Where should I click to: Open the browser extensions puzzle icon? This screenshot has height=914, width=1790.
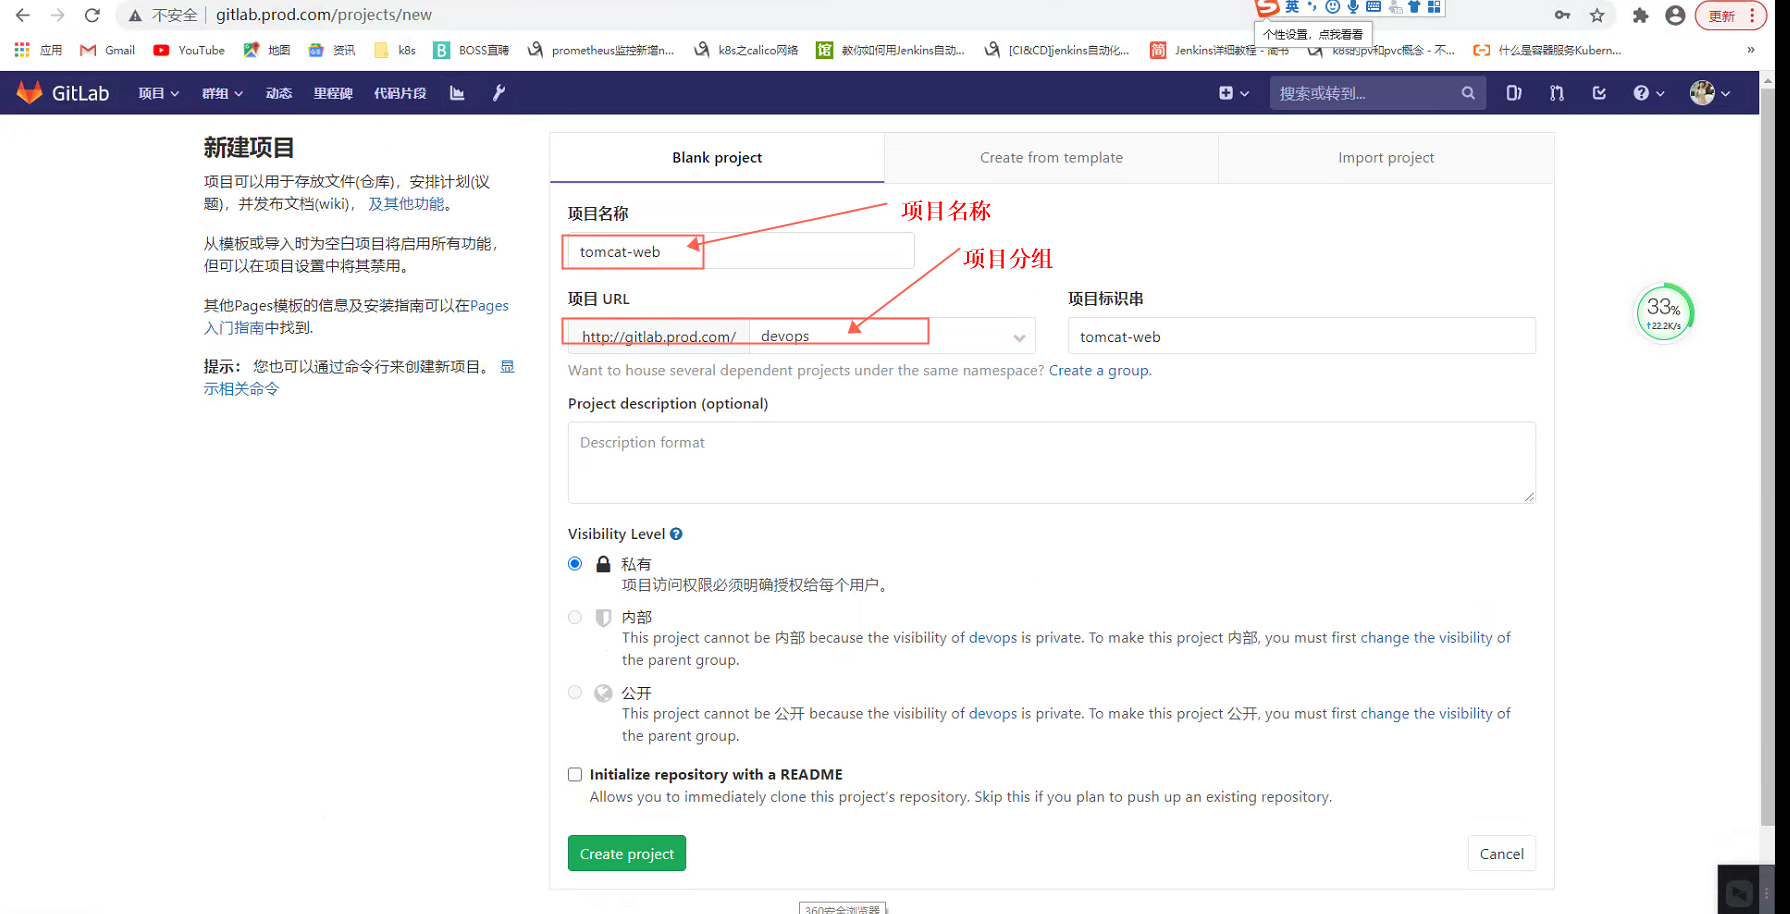(x=1640, y=15)
